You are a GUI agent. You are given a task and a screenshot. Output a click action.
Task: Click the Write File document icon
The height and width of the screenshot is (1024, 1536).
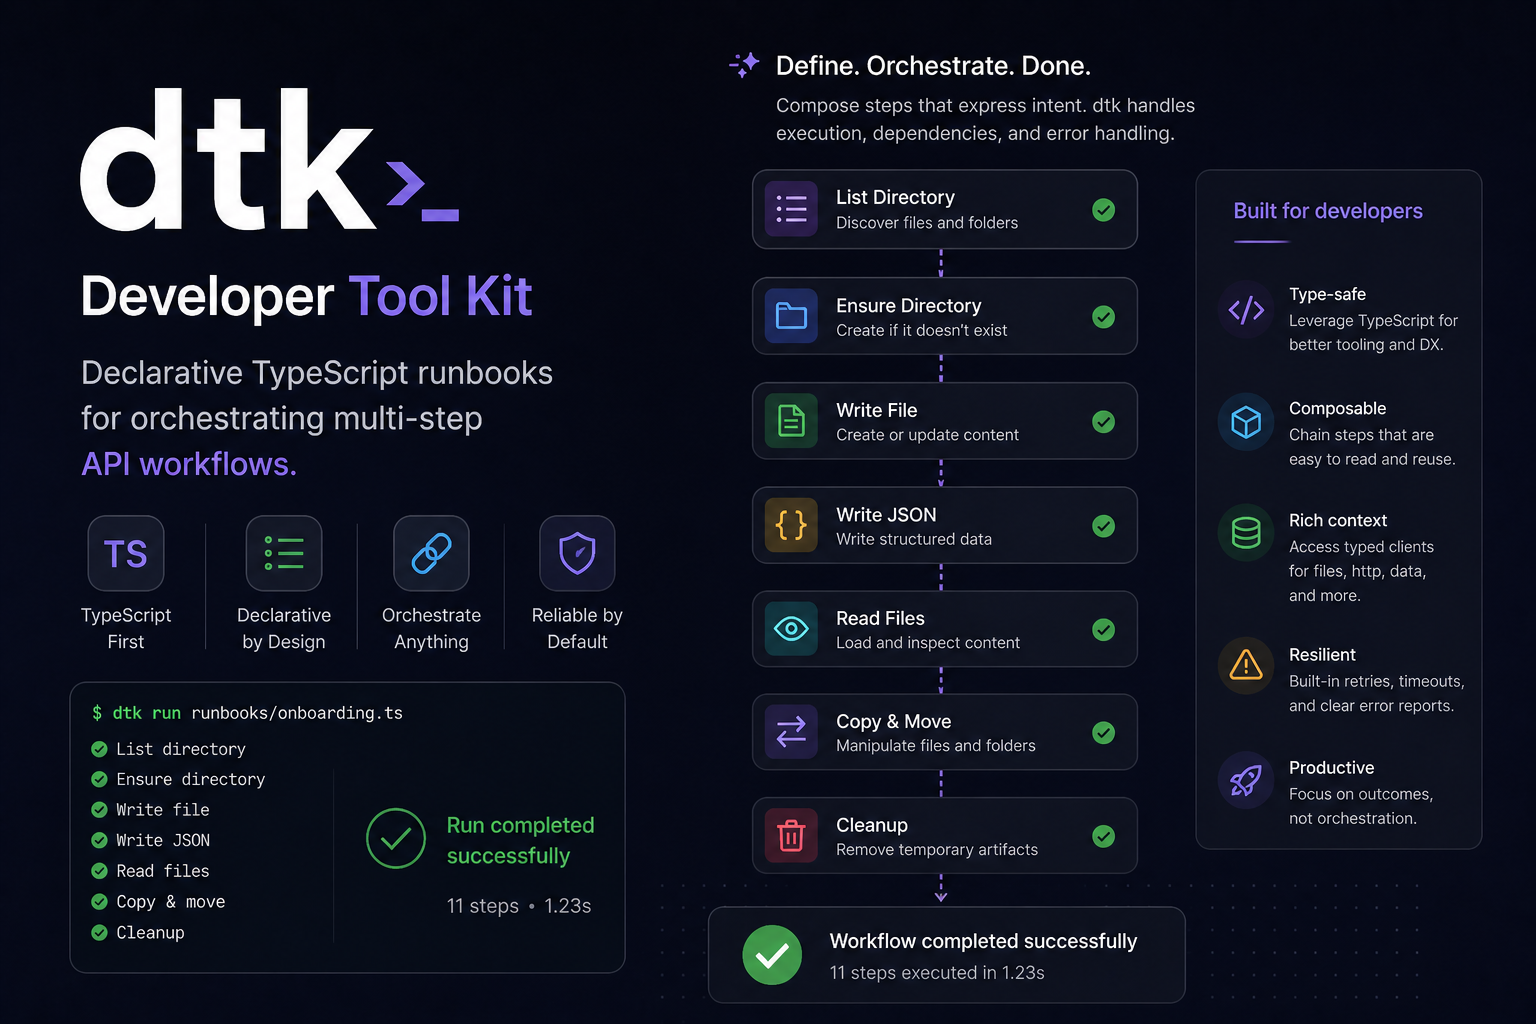point(791,421)
